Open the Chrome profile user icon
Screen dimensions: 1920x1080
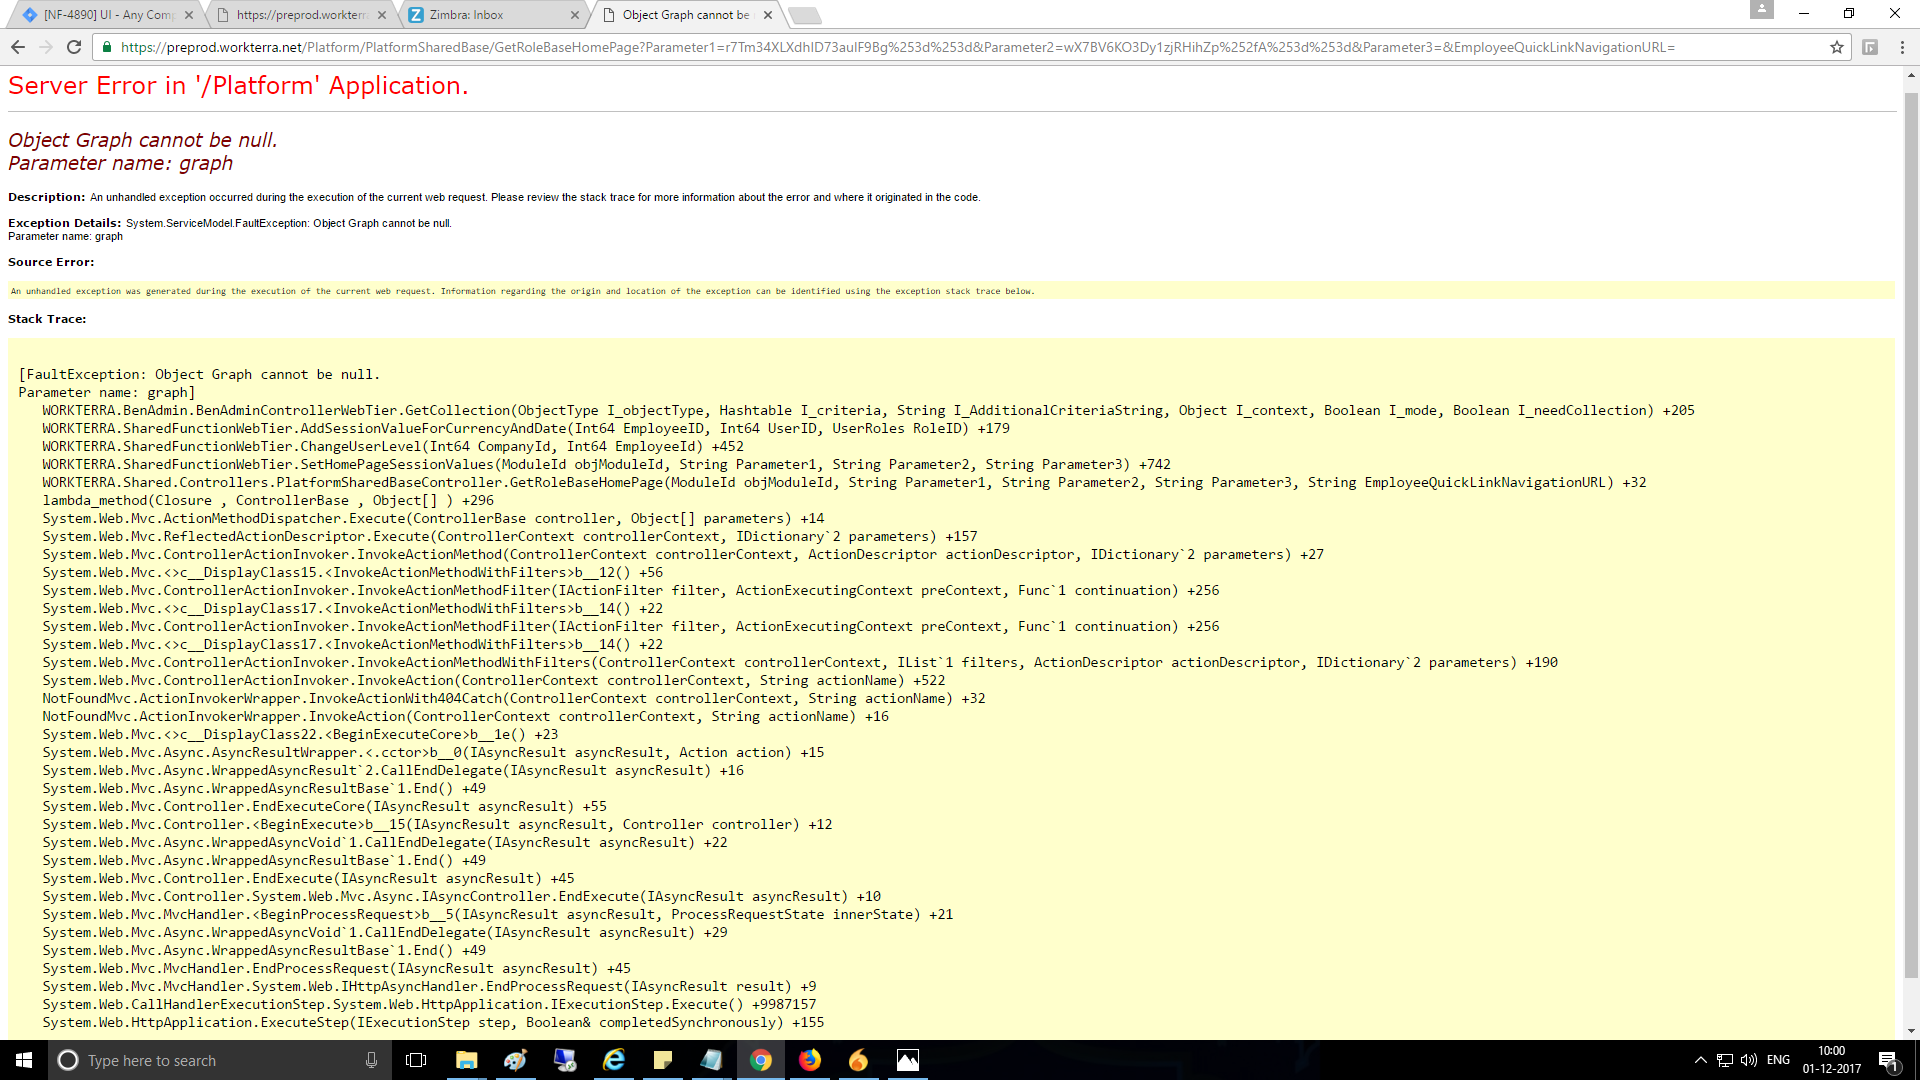tap(1761, 10)
